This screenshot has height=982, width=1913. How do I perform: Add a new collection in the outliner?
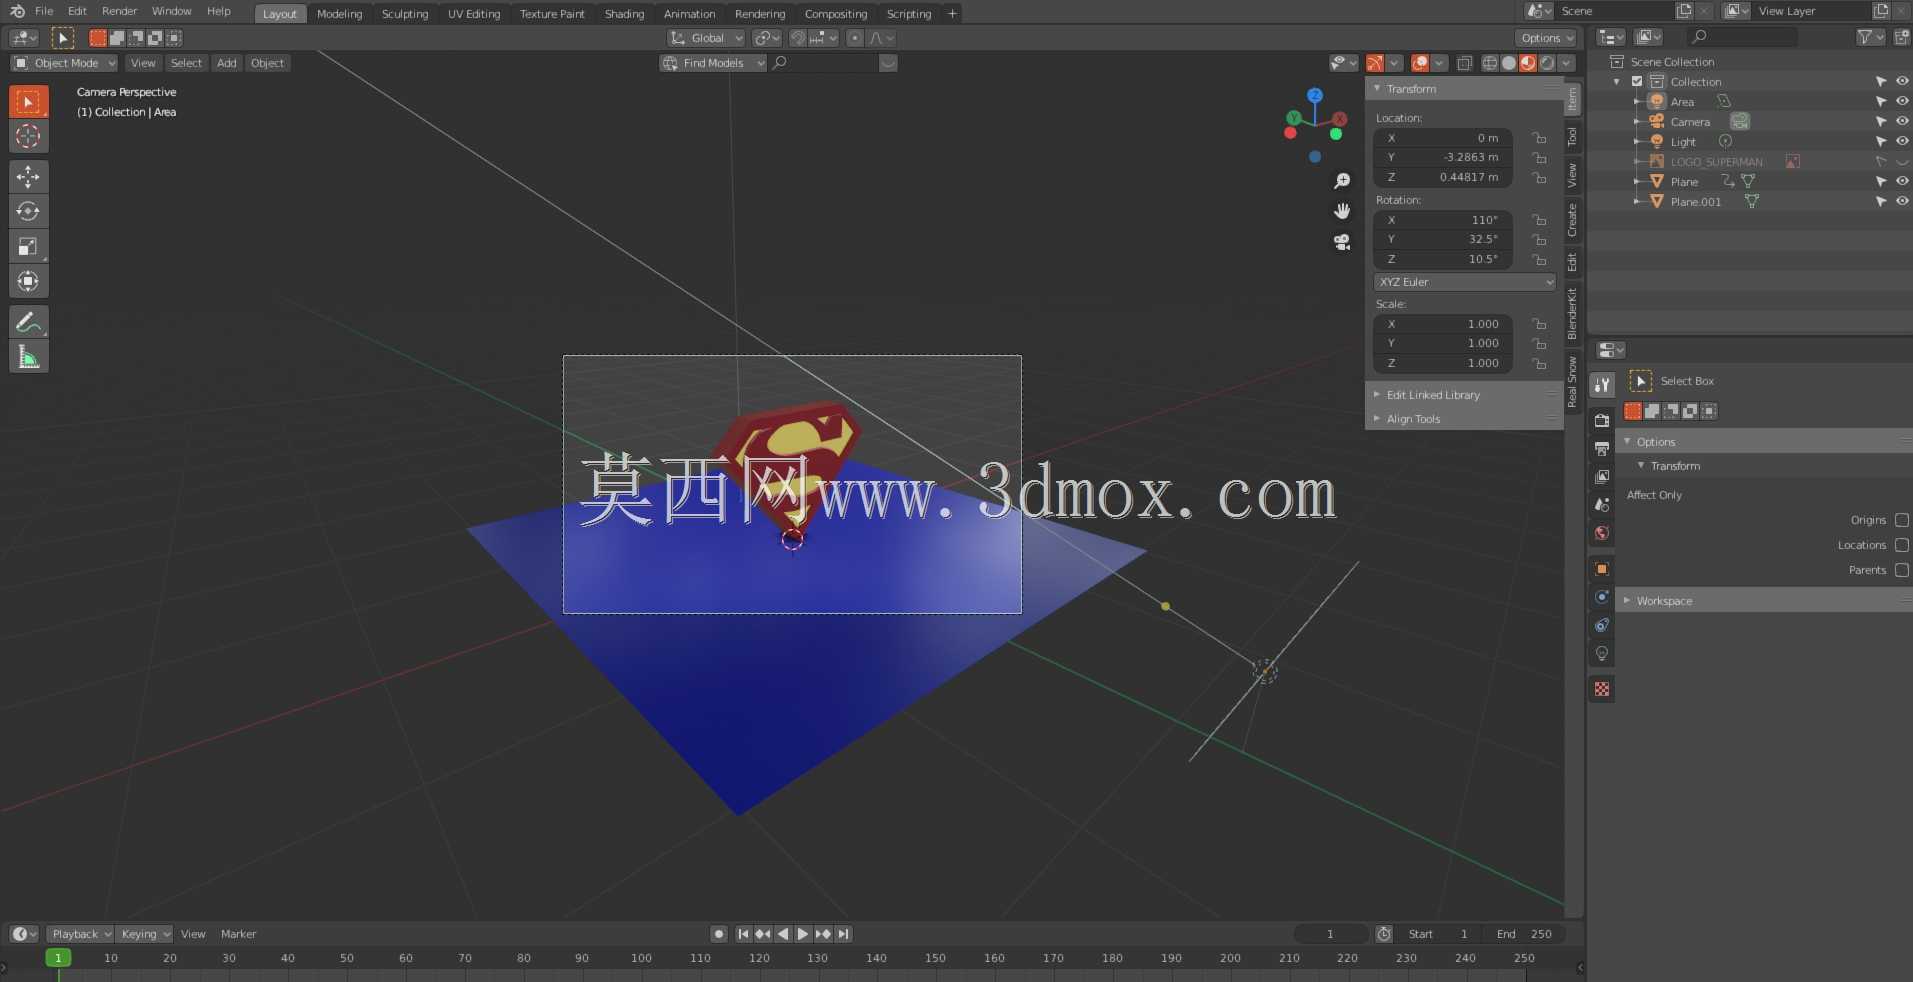click(1901, 37)
